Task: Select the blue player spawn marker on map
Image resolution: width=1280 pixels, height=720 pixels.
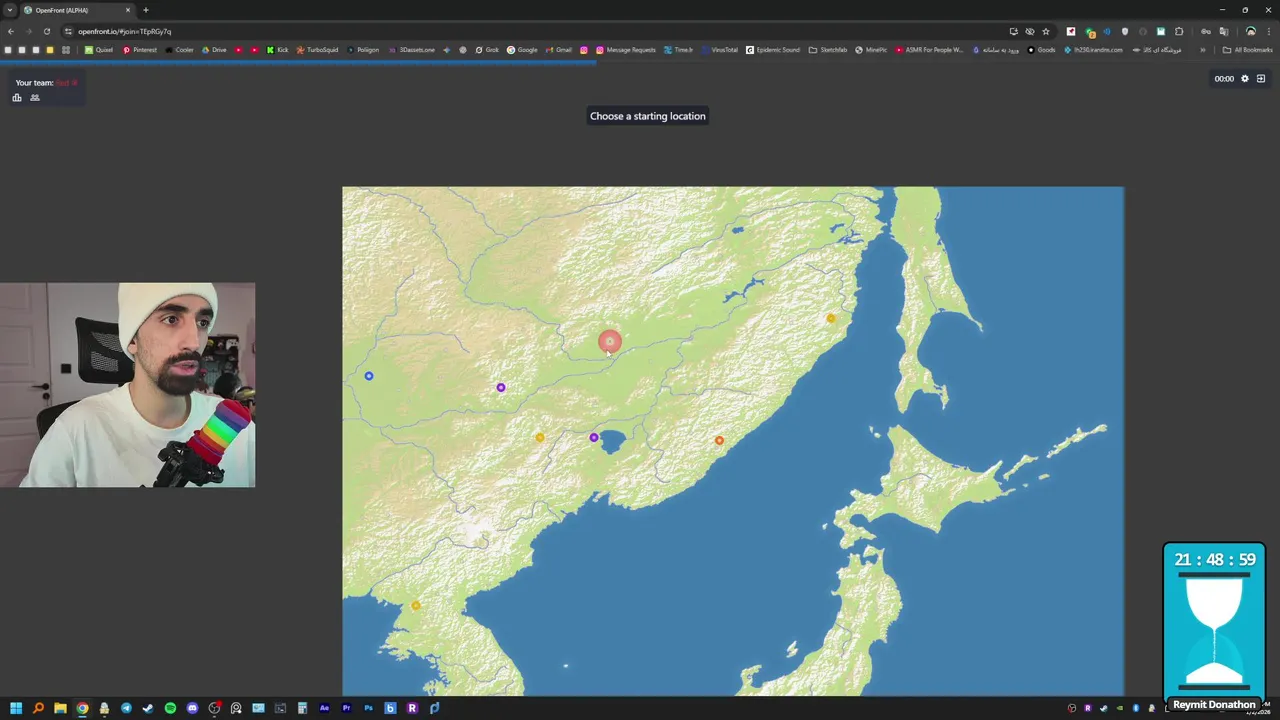Action: pos(369,376)
